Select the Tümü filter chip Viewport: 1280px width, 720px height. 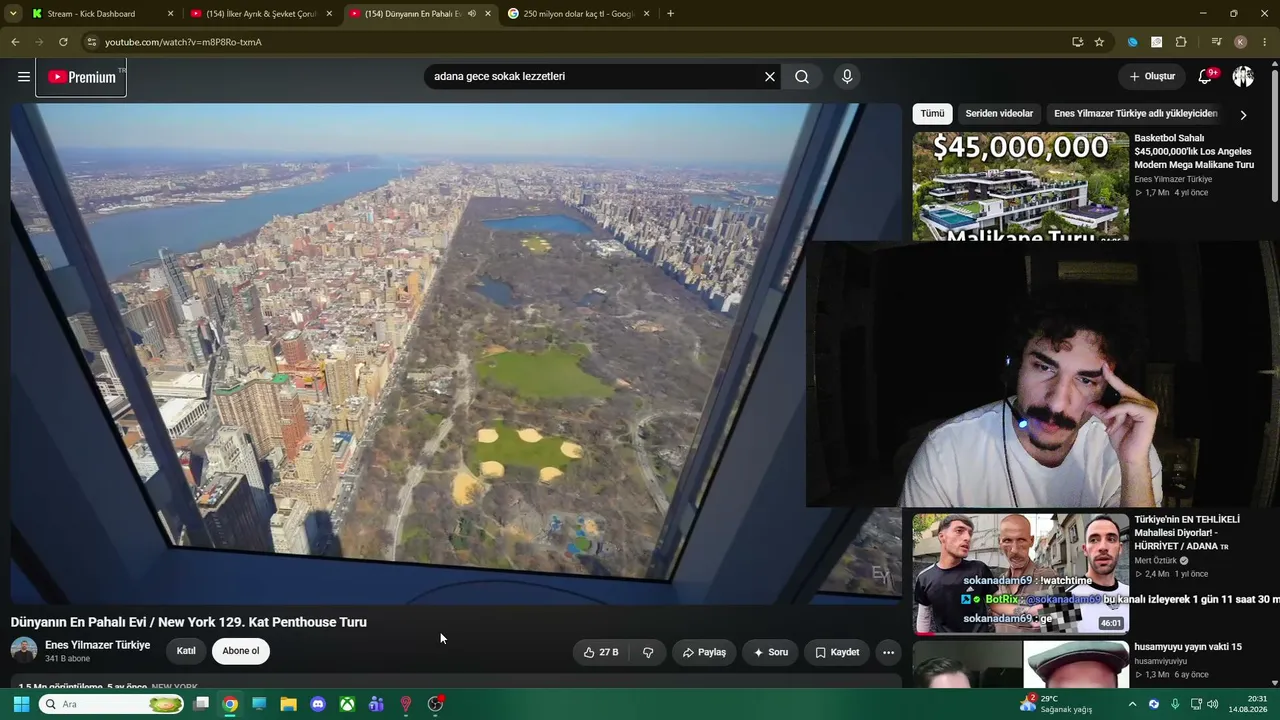coord(932,114)
